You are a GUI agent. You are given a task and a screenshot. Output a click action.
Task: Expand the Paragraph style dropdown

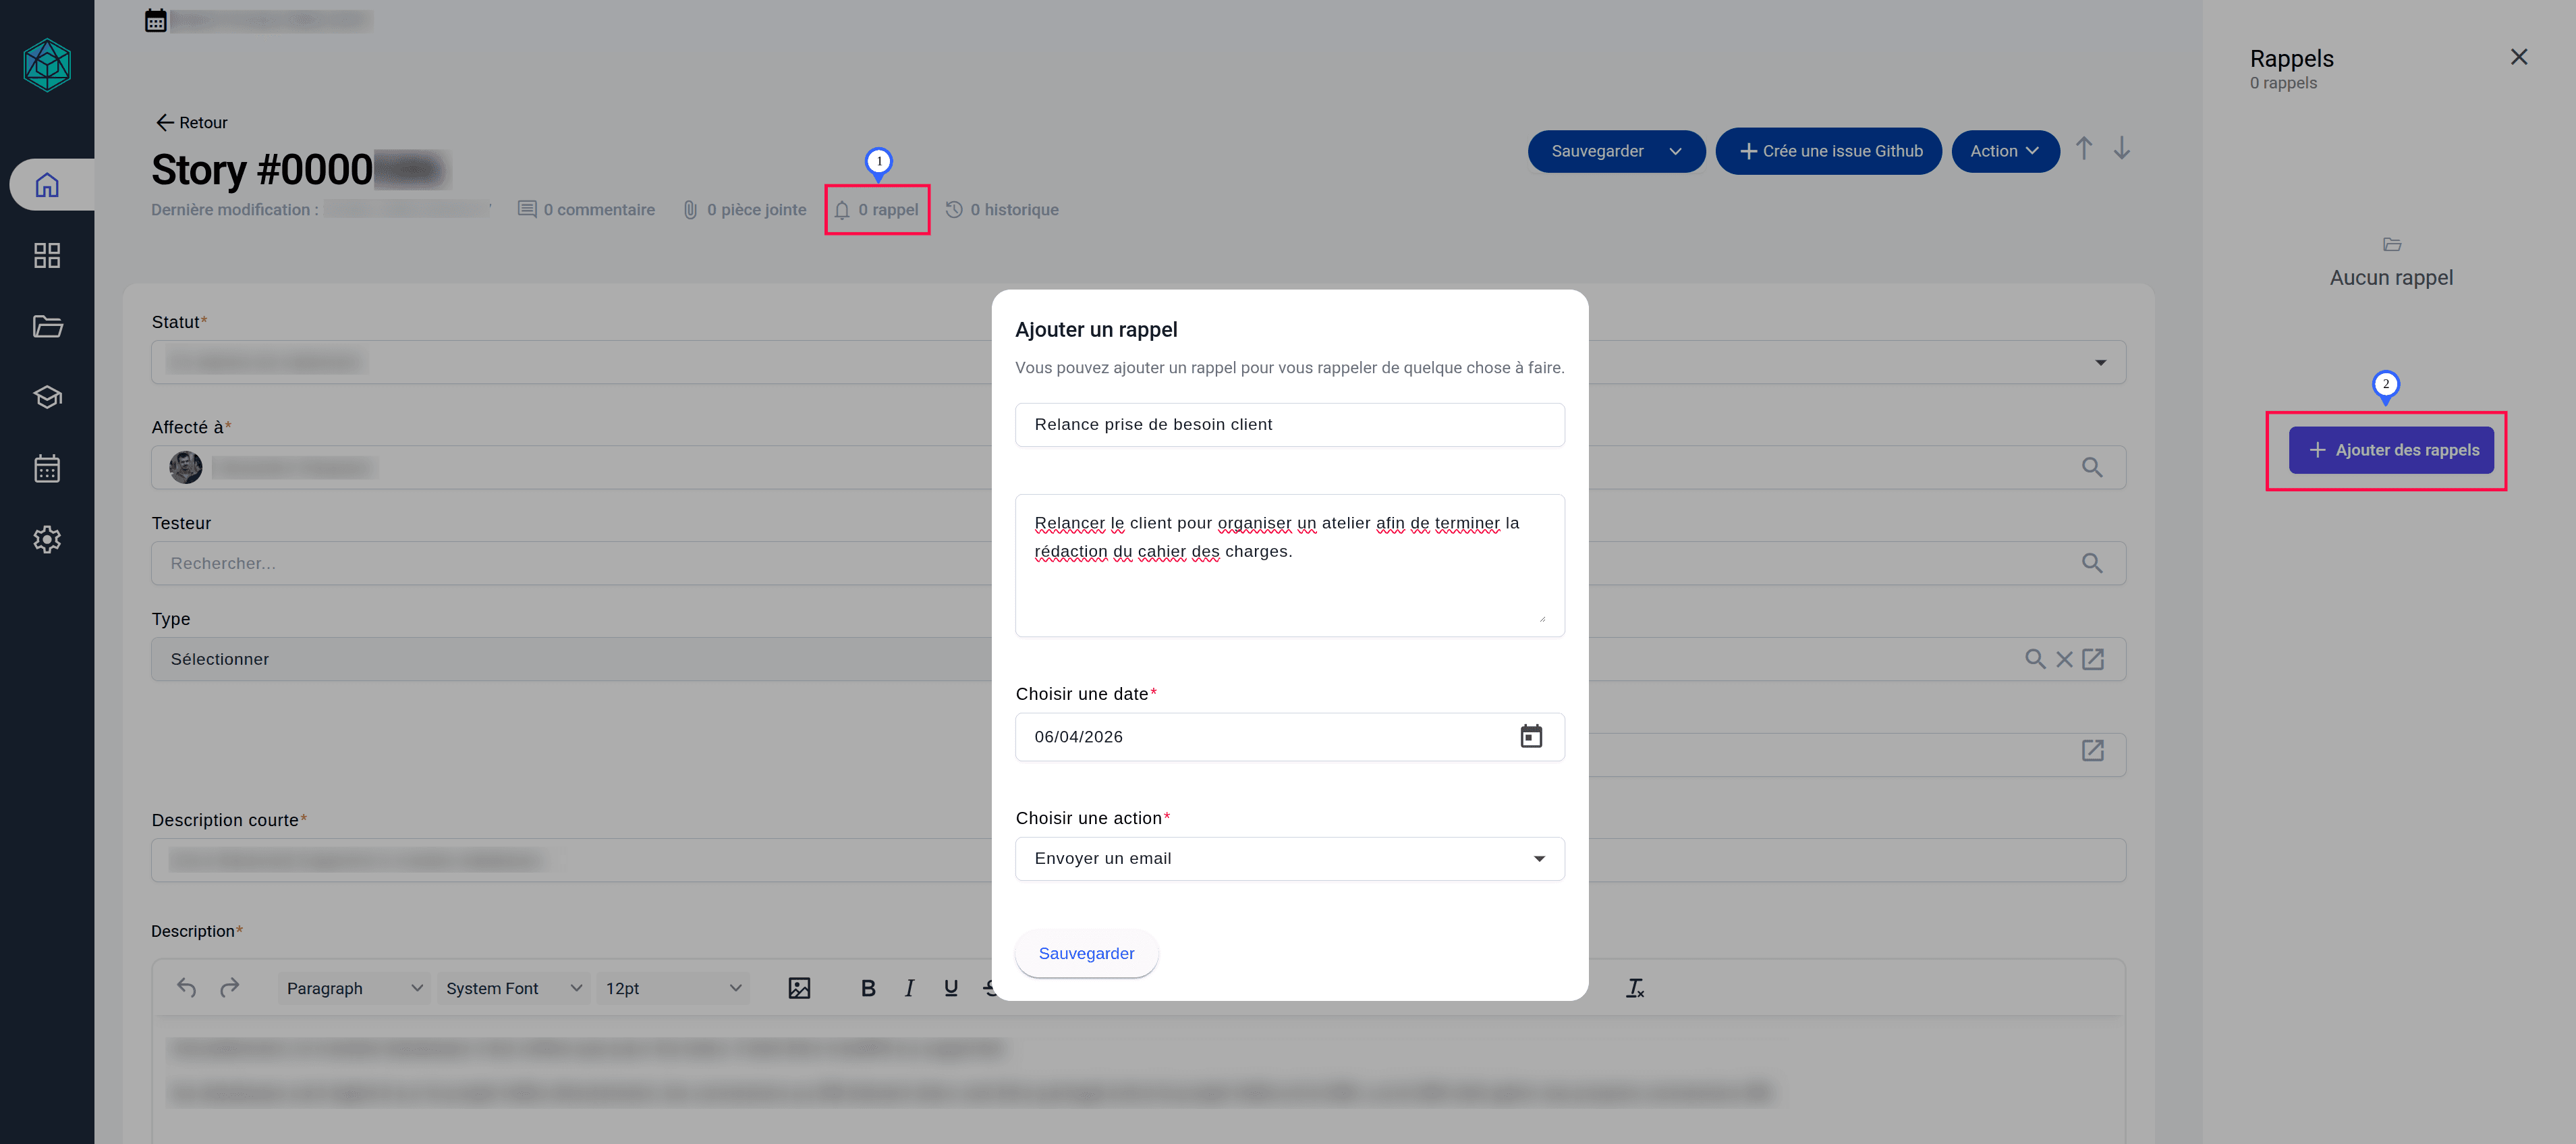(353, 988)
